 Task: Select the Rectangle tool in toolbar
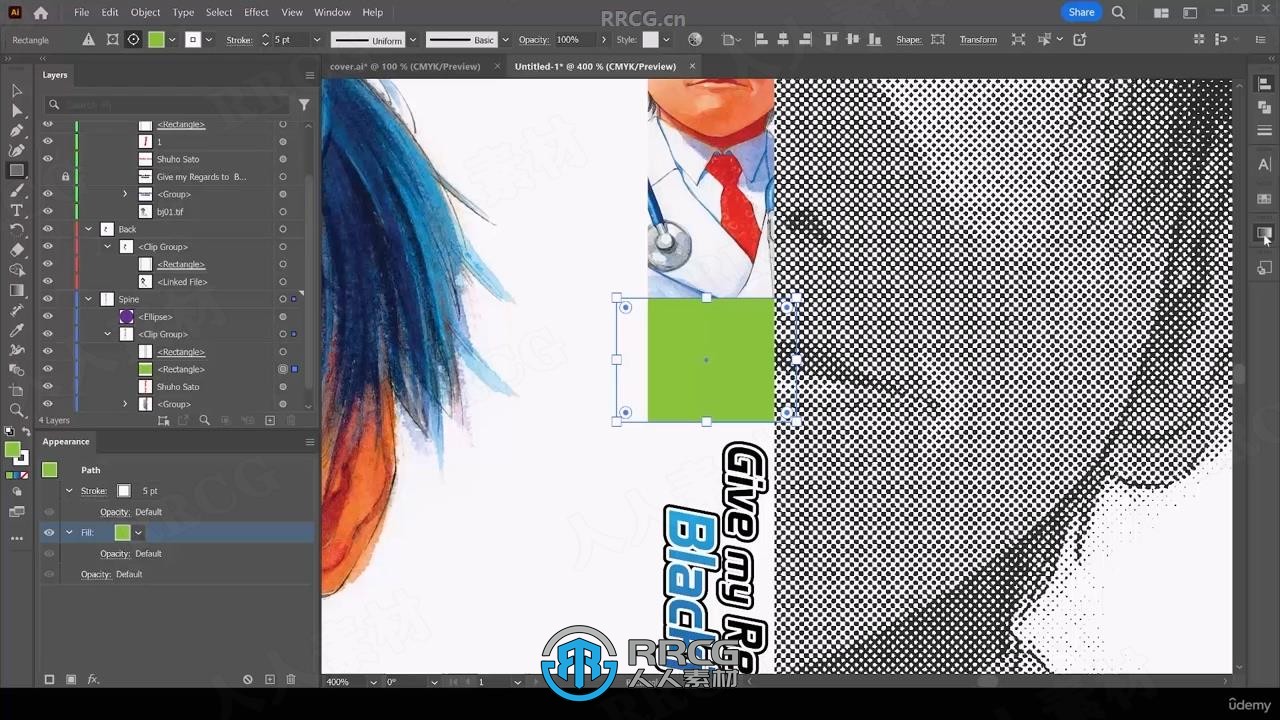[x=17, y=171]
